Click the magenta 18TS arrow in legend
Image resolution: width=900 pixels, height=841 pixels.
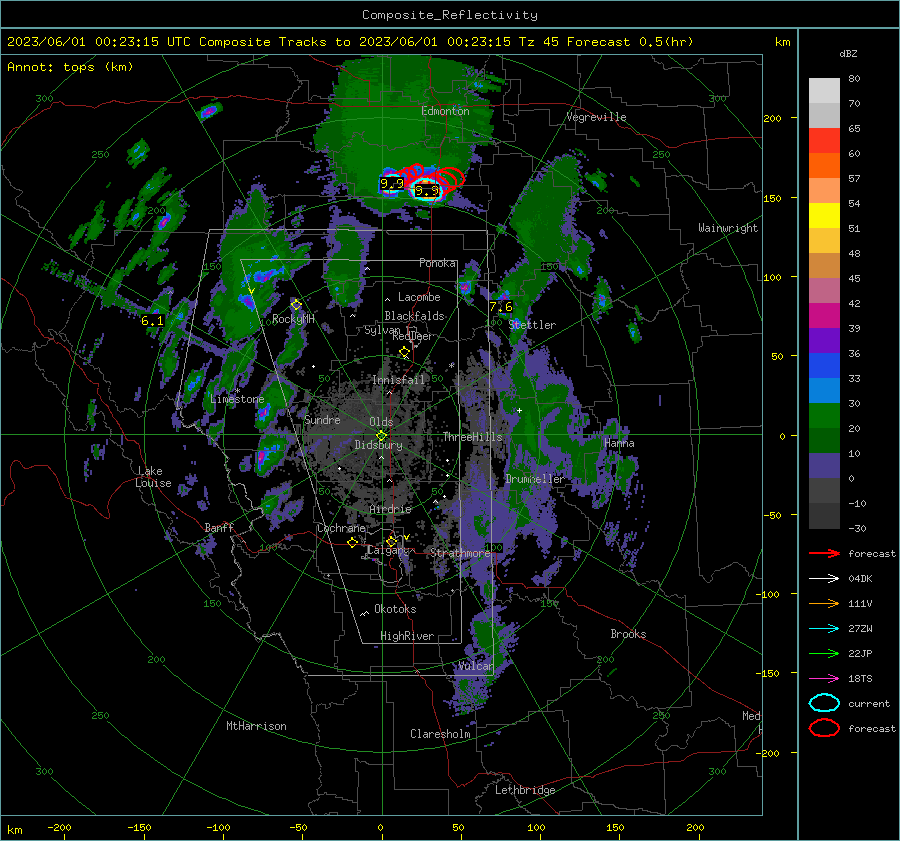click(824, 679)
